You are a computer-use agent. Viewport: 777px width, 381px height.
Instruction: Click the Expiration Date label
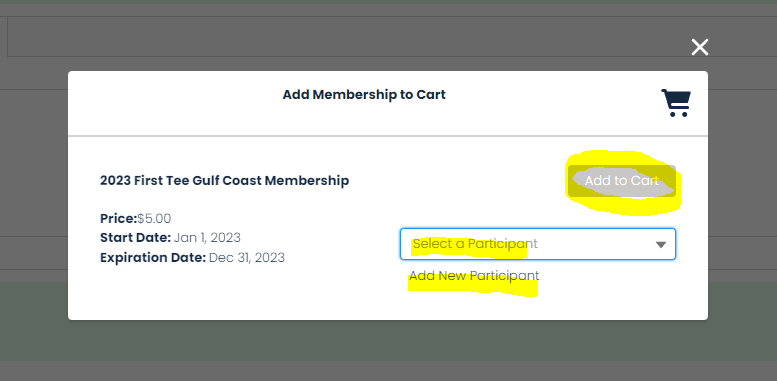[153, 258]
